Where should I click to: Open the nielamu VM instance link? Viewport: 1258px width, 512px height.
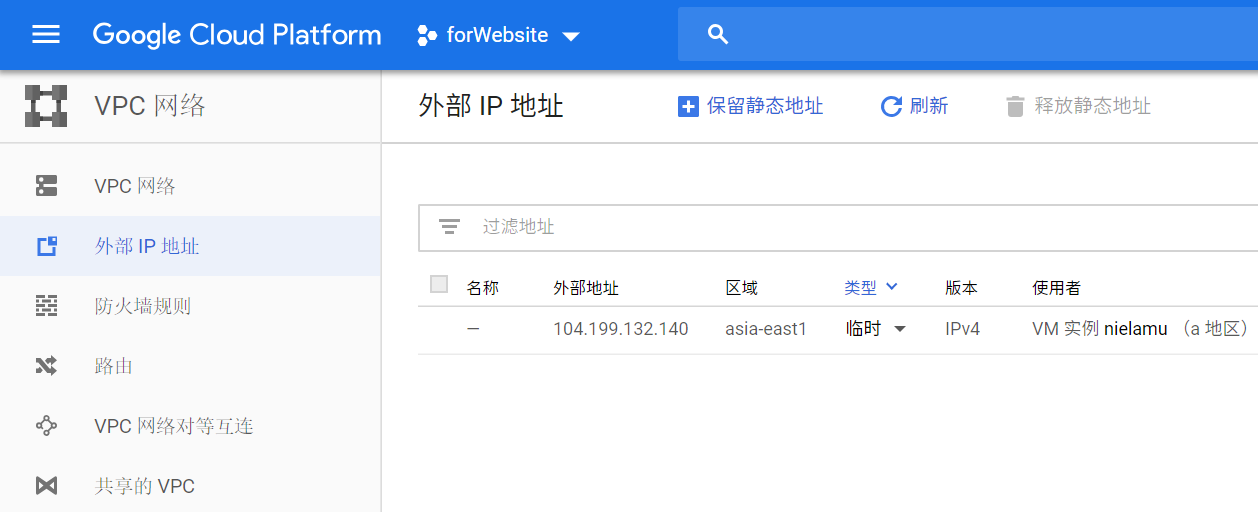coord(1135,329)
